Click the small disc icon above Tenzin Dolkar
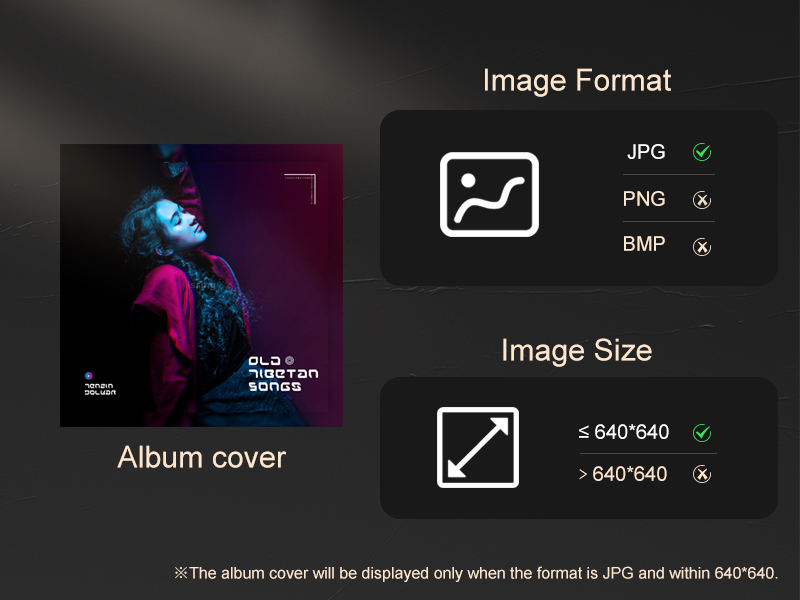800x600 pixels. click(x=88, y=376)
